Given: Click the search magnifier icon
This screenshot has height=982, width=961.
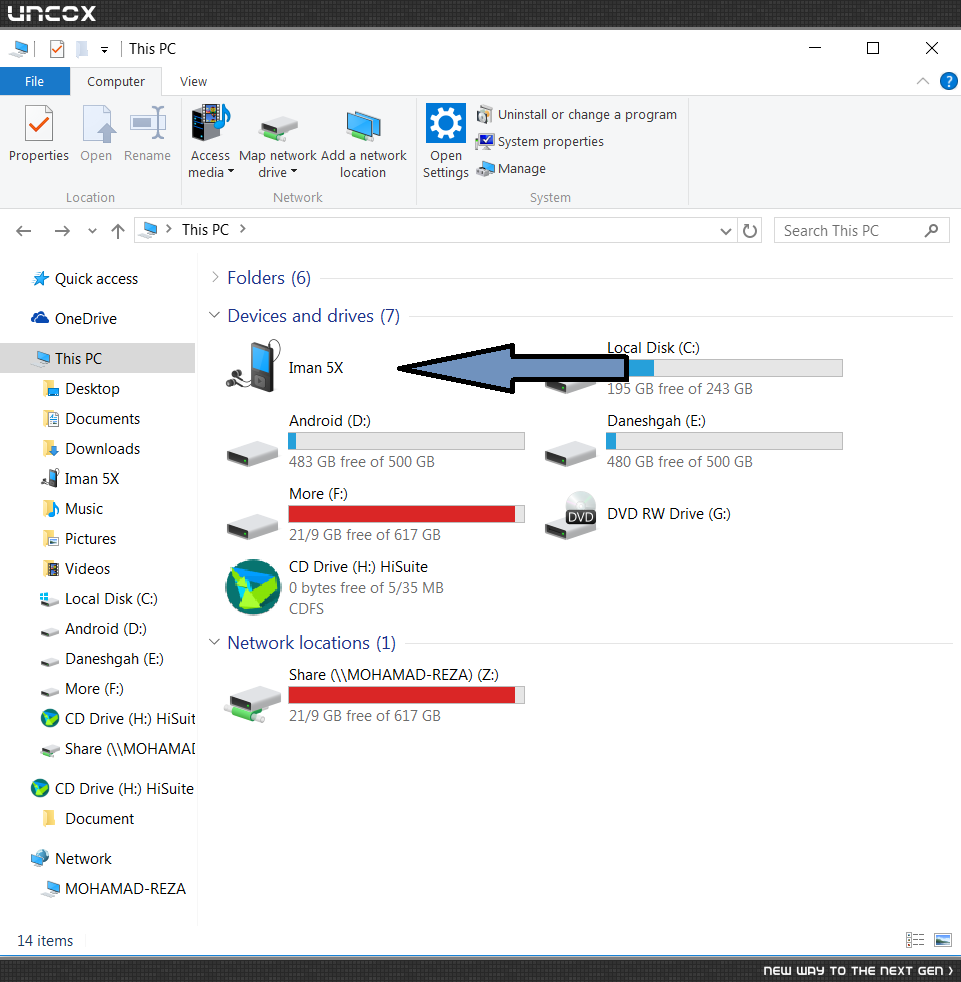Looking at the screenshot, I should [932, 230].
